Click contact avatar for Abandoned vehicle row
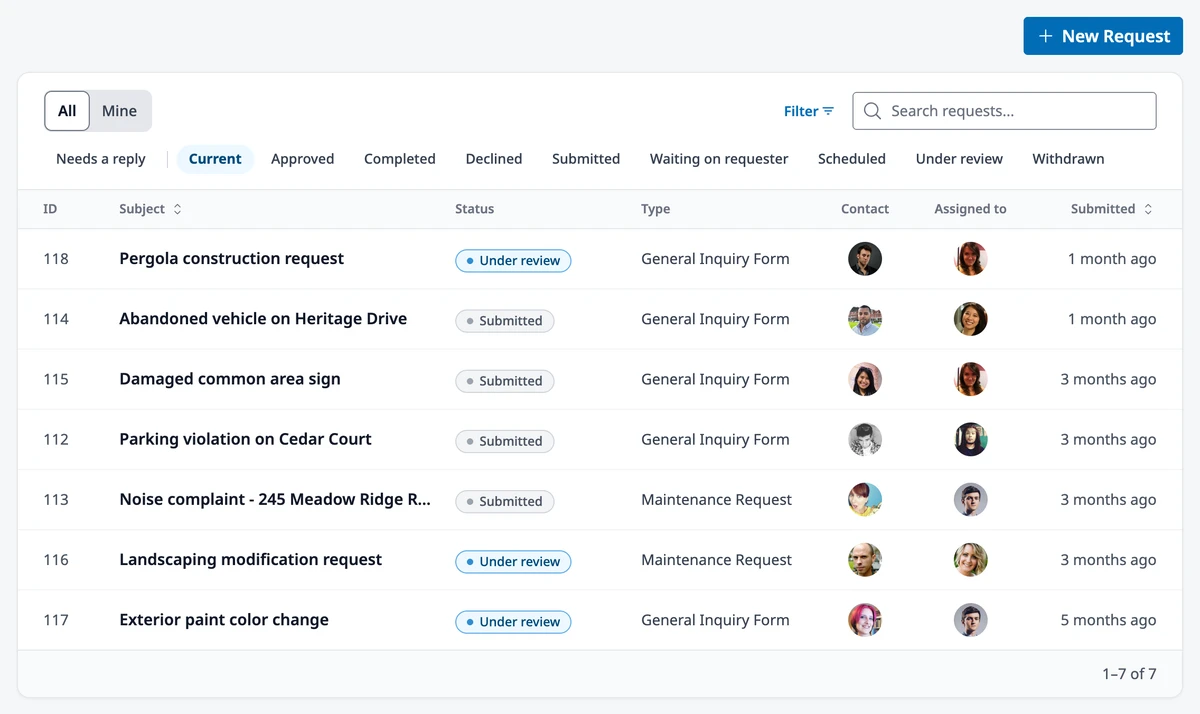Viewport: 1200px width, 714px height. coord(865,319)
